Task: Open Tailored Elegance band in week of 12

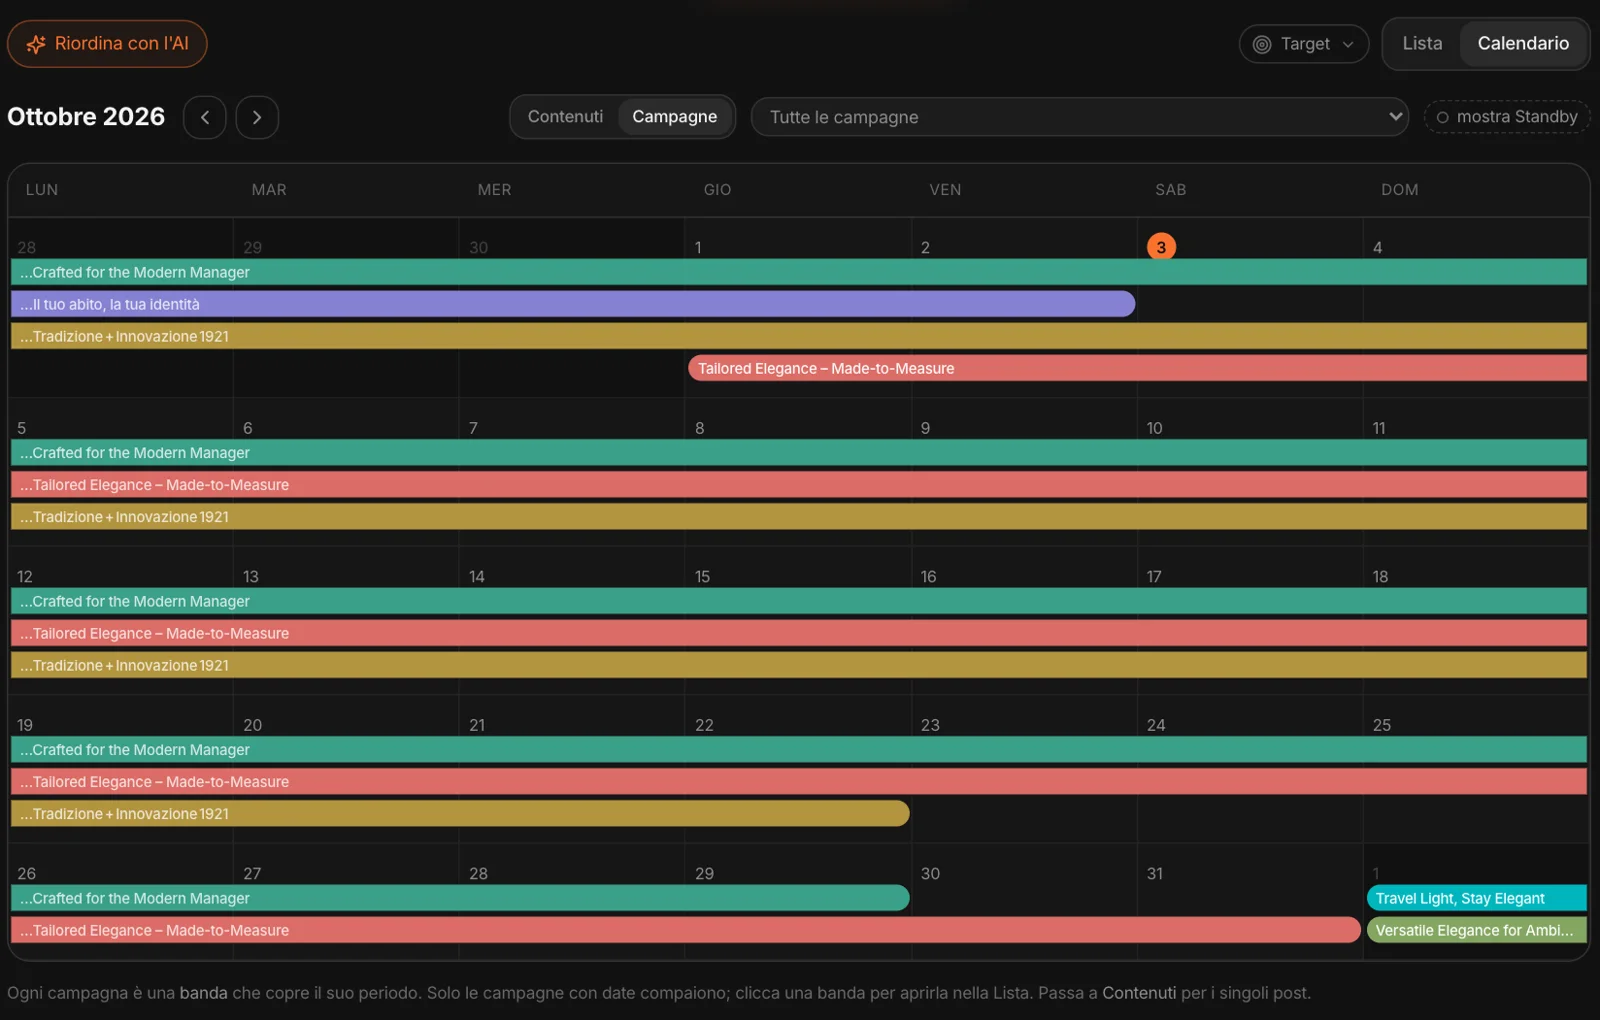Action: coord(799,633)
